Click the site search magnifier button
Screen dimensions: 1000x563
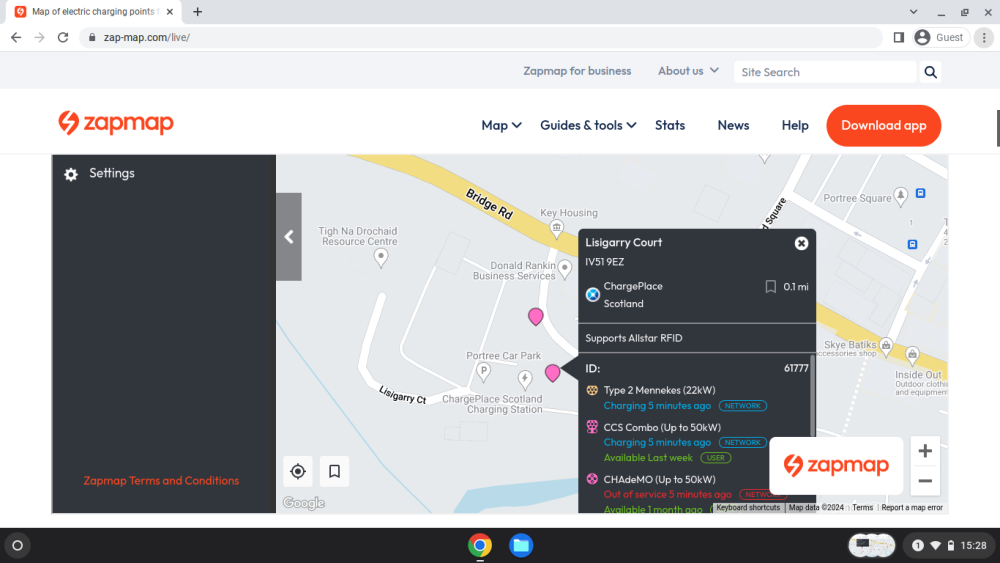click(x=930, y=72)
